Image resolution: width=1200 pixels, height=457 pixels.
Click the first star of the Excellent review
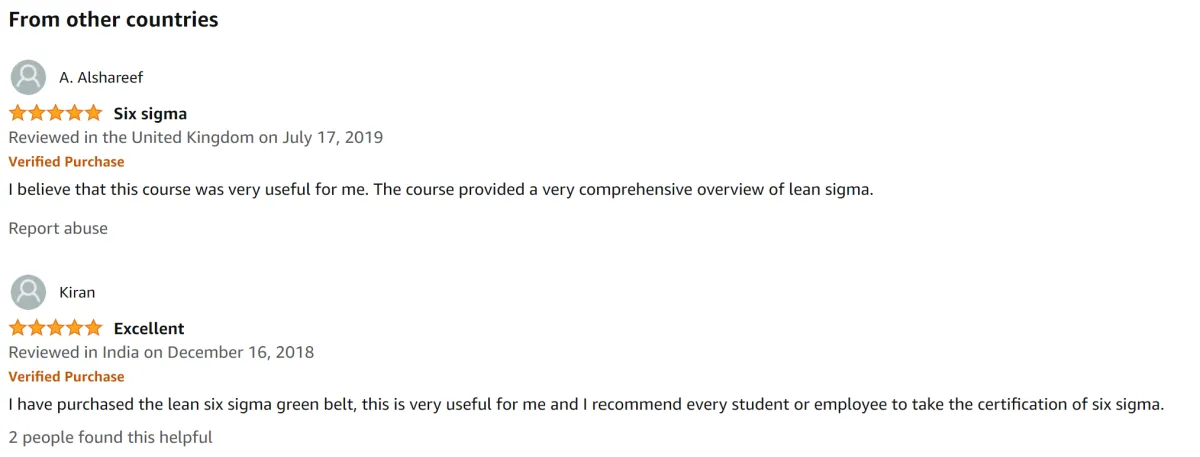pos(18,328)
